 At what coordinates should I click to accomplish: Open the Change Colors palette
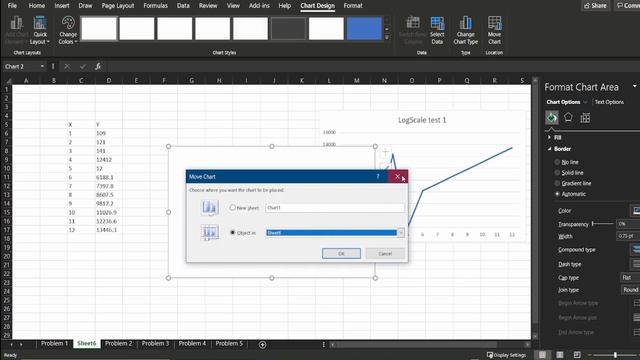pos(68,30)
